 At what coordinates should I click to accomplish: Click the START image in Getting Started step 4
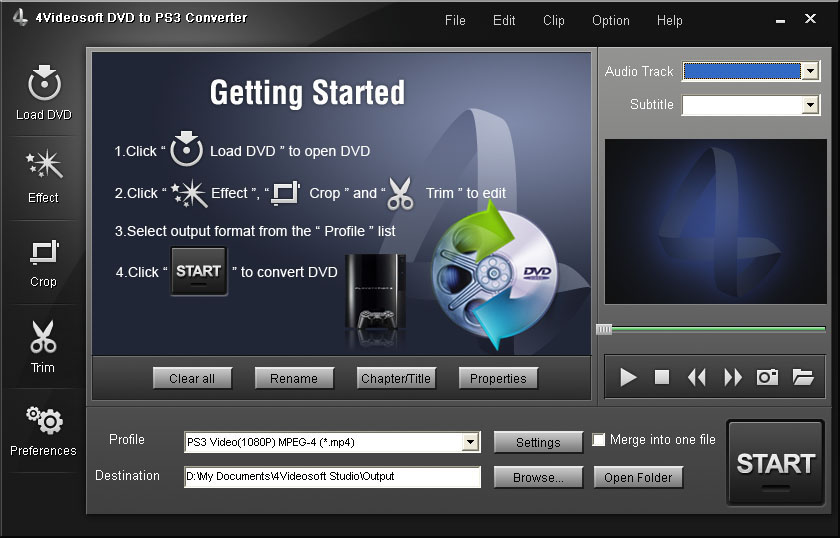199,271
